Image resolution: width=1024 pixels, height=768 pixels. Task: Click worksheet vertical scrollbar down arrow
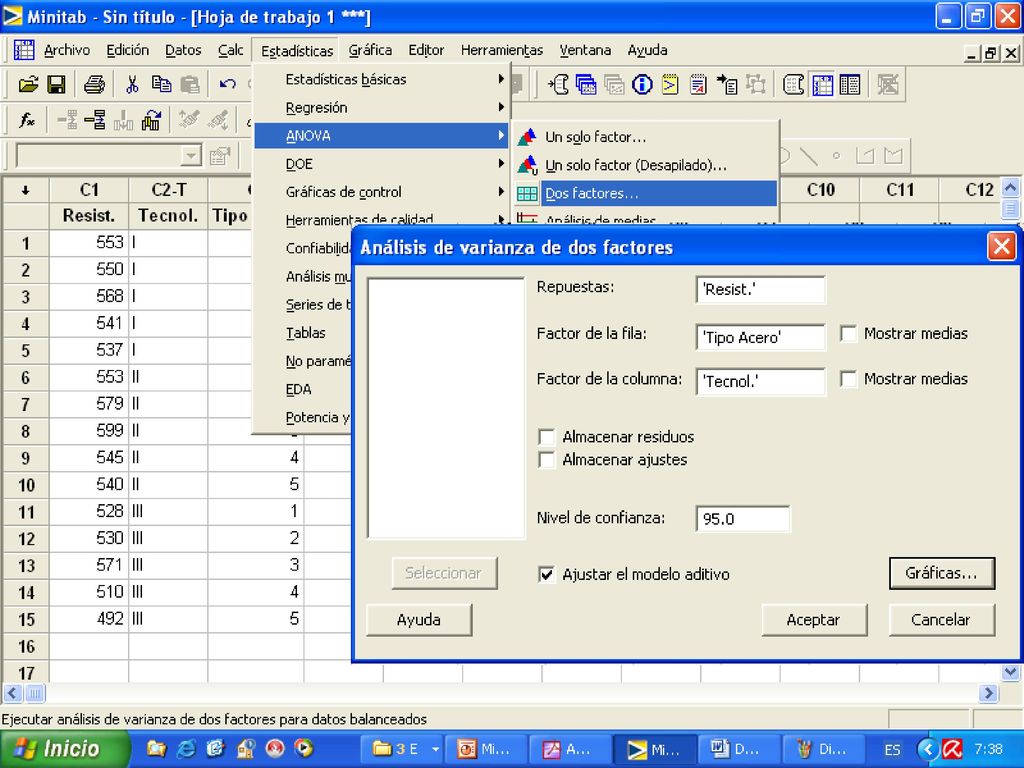pyautogui.click(x=1010, y=672)
